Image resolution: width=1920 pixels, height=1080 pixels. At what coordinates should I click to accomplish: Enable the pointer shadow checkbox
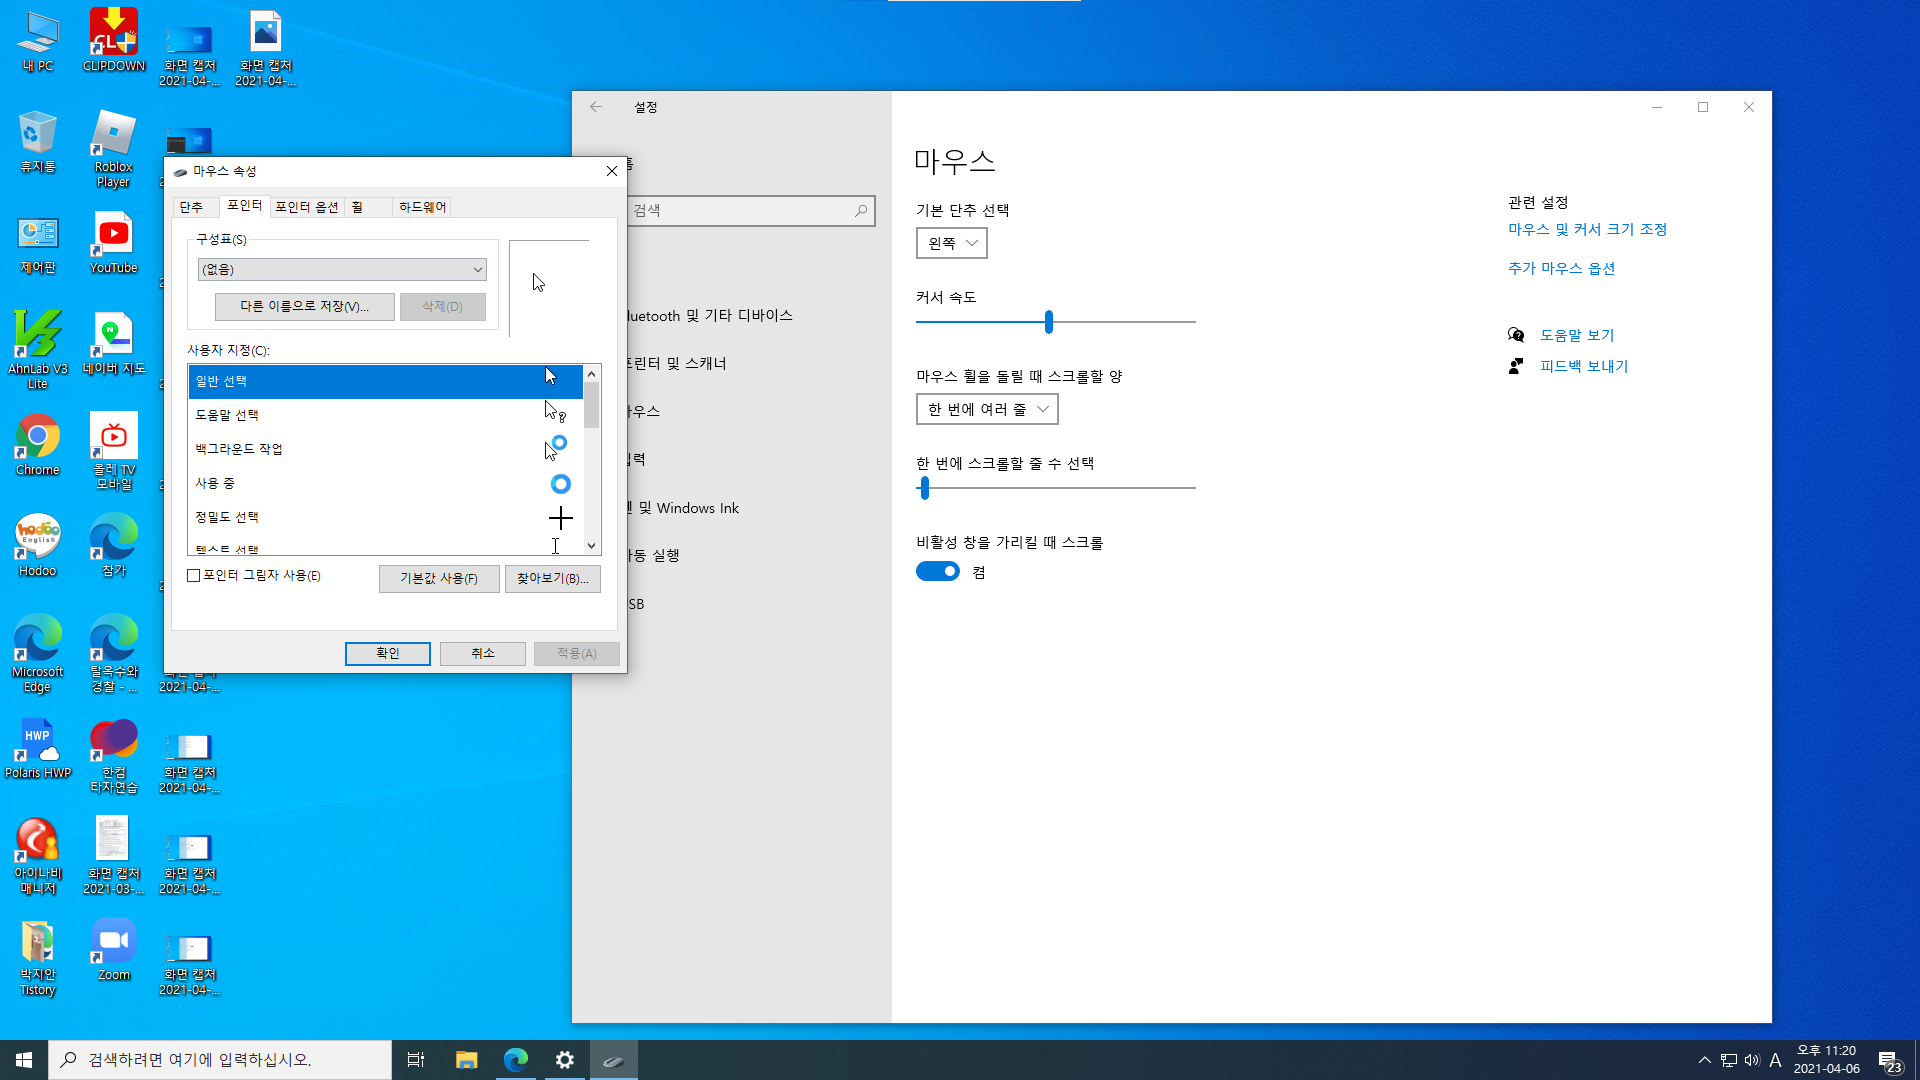[x=194, y=576]
